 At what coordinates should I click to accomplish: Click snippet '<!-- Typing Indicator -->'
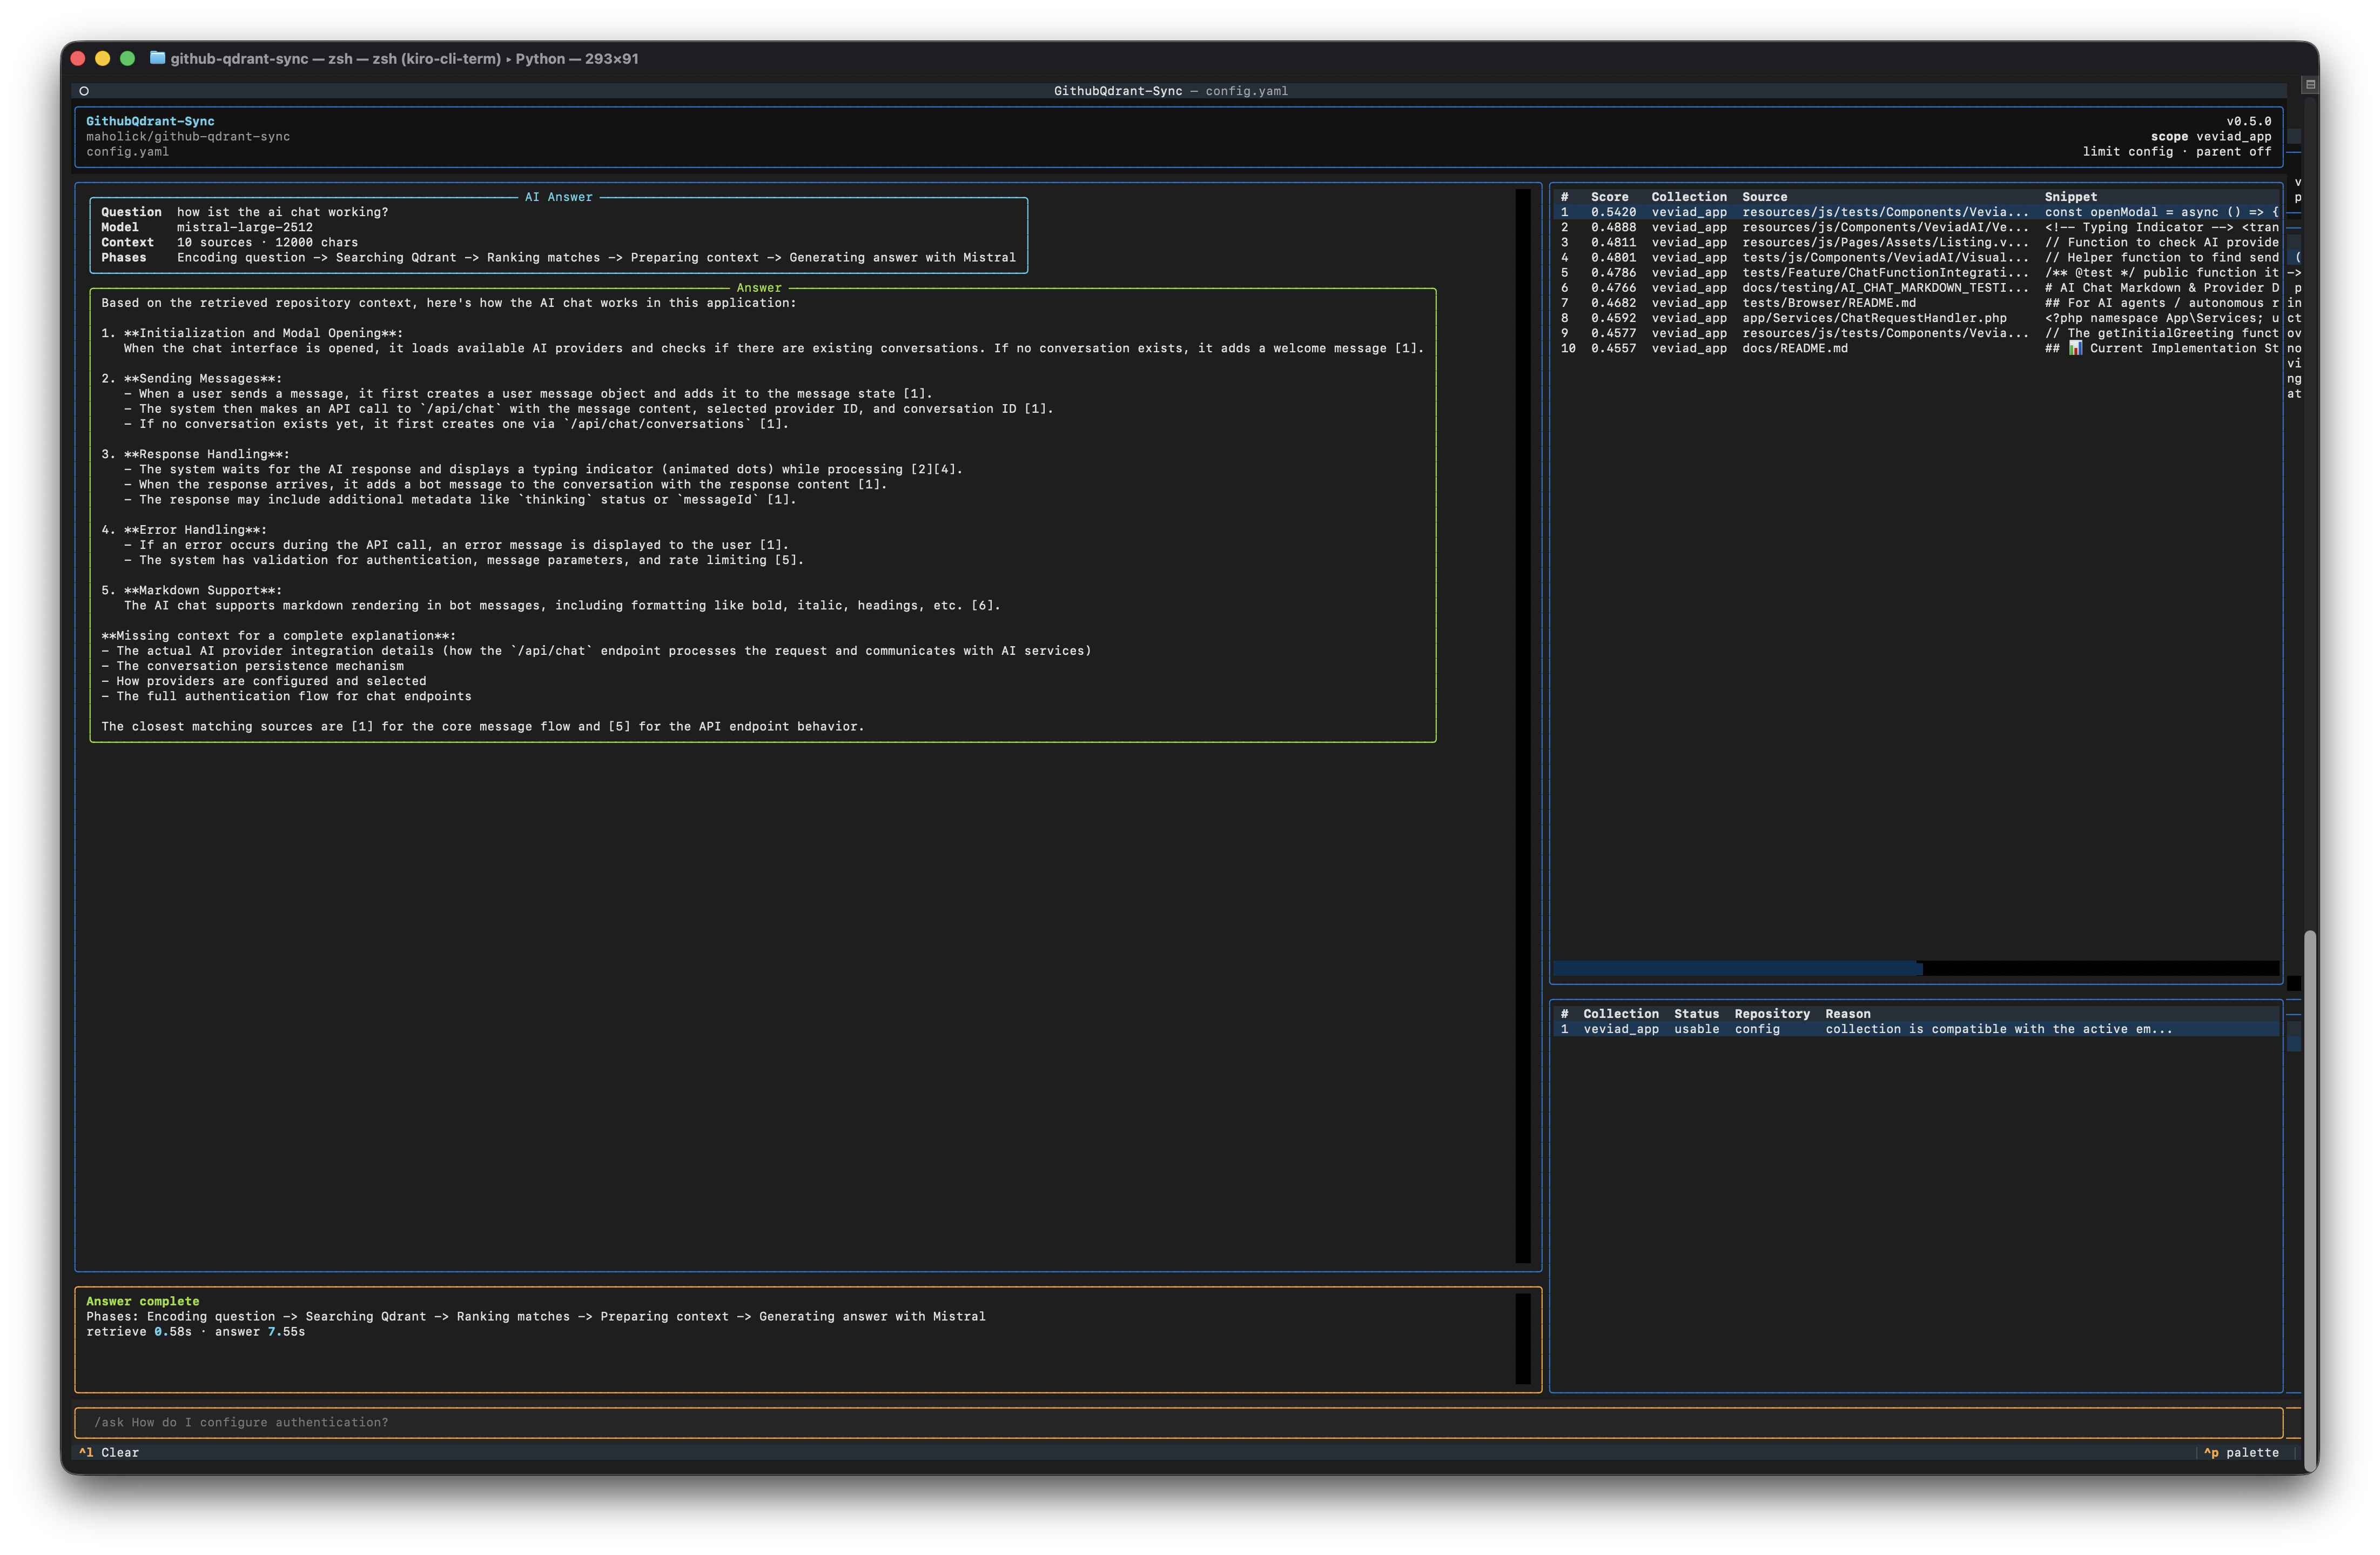tap(2139, 227)
